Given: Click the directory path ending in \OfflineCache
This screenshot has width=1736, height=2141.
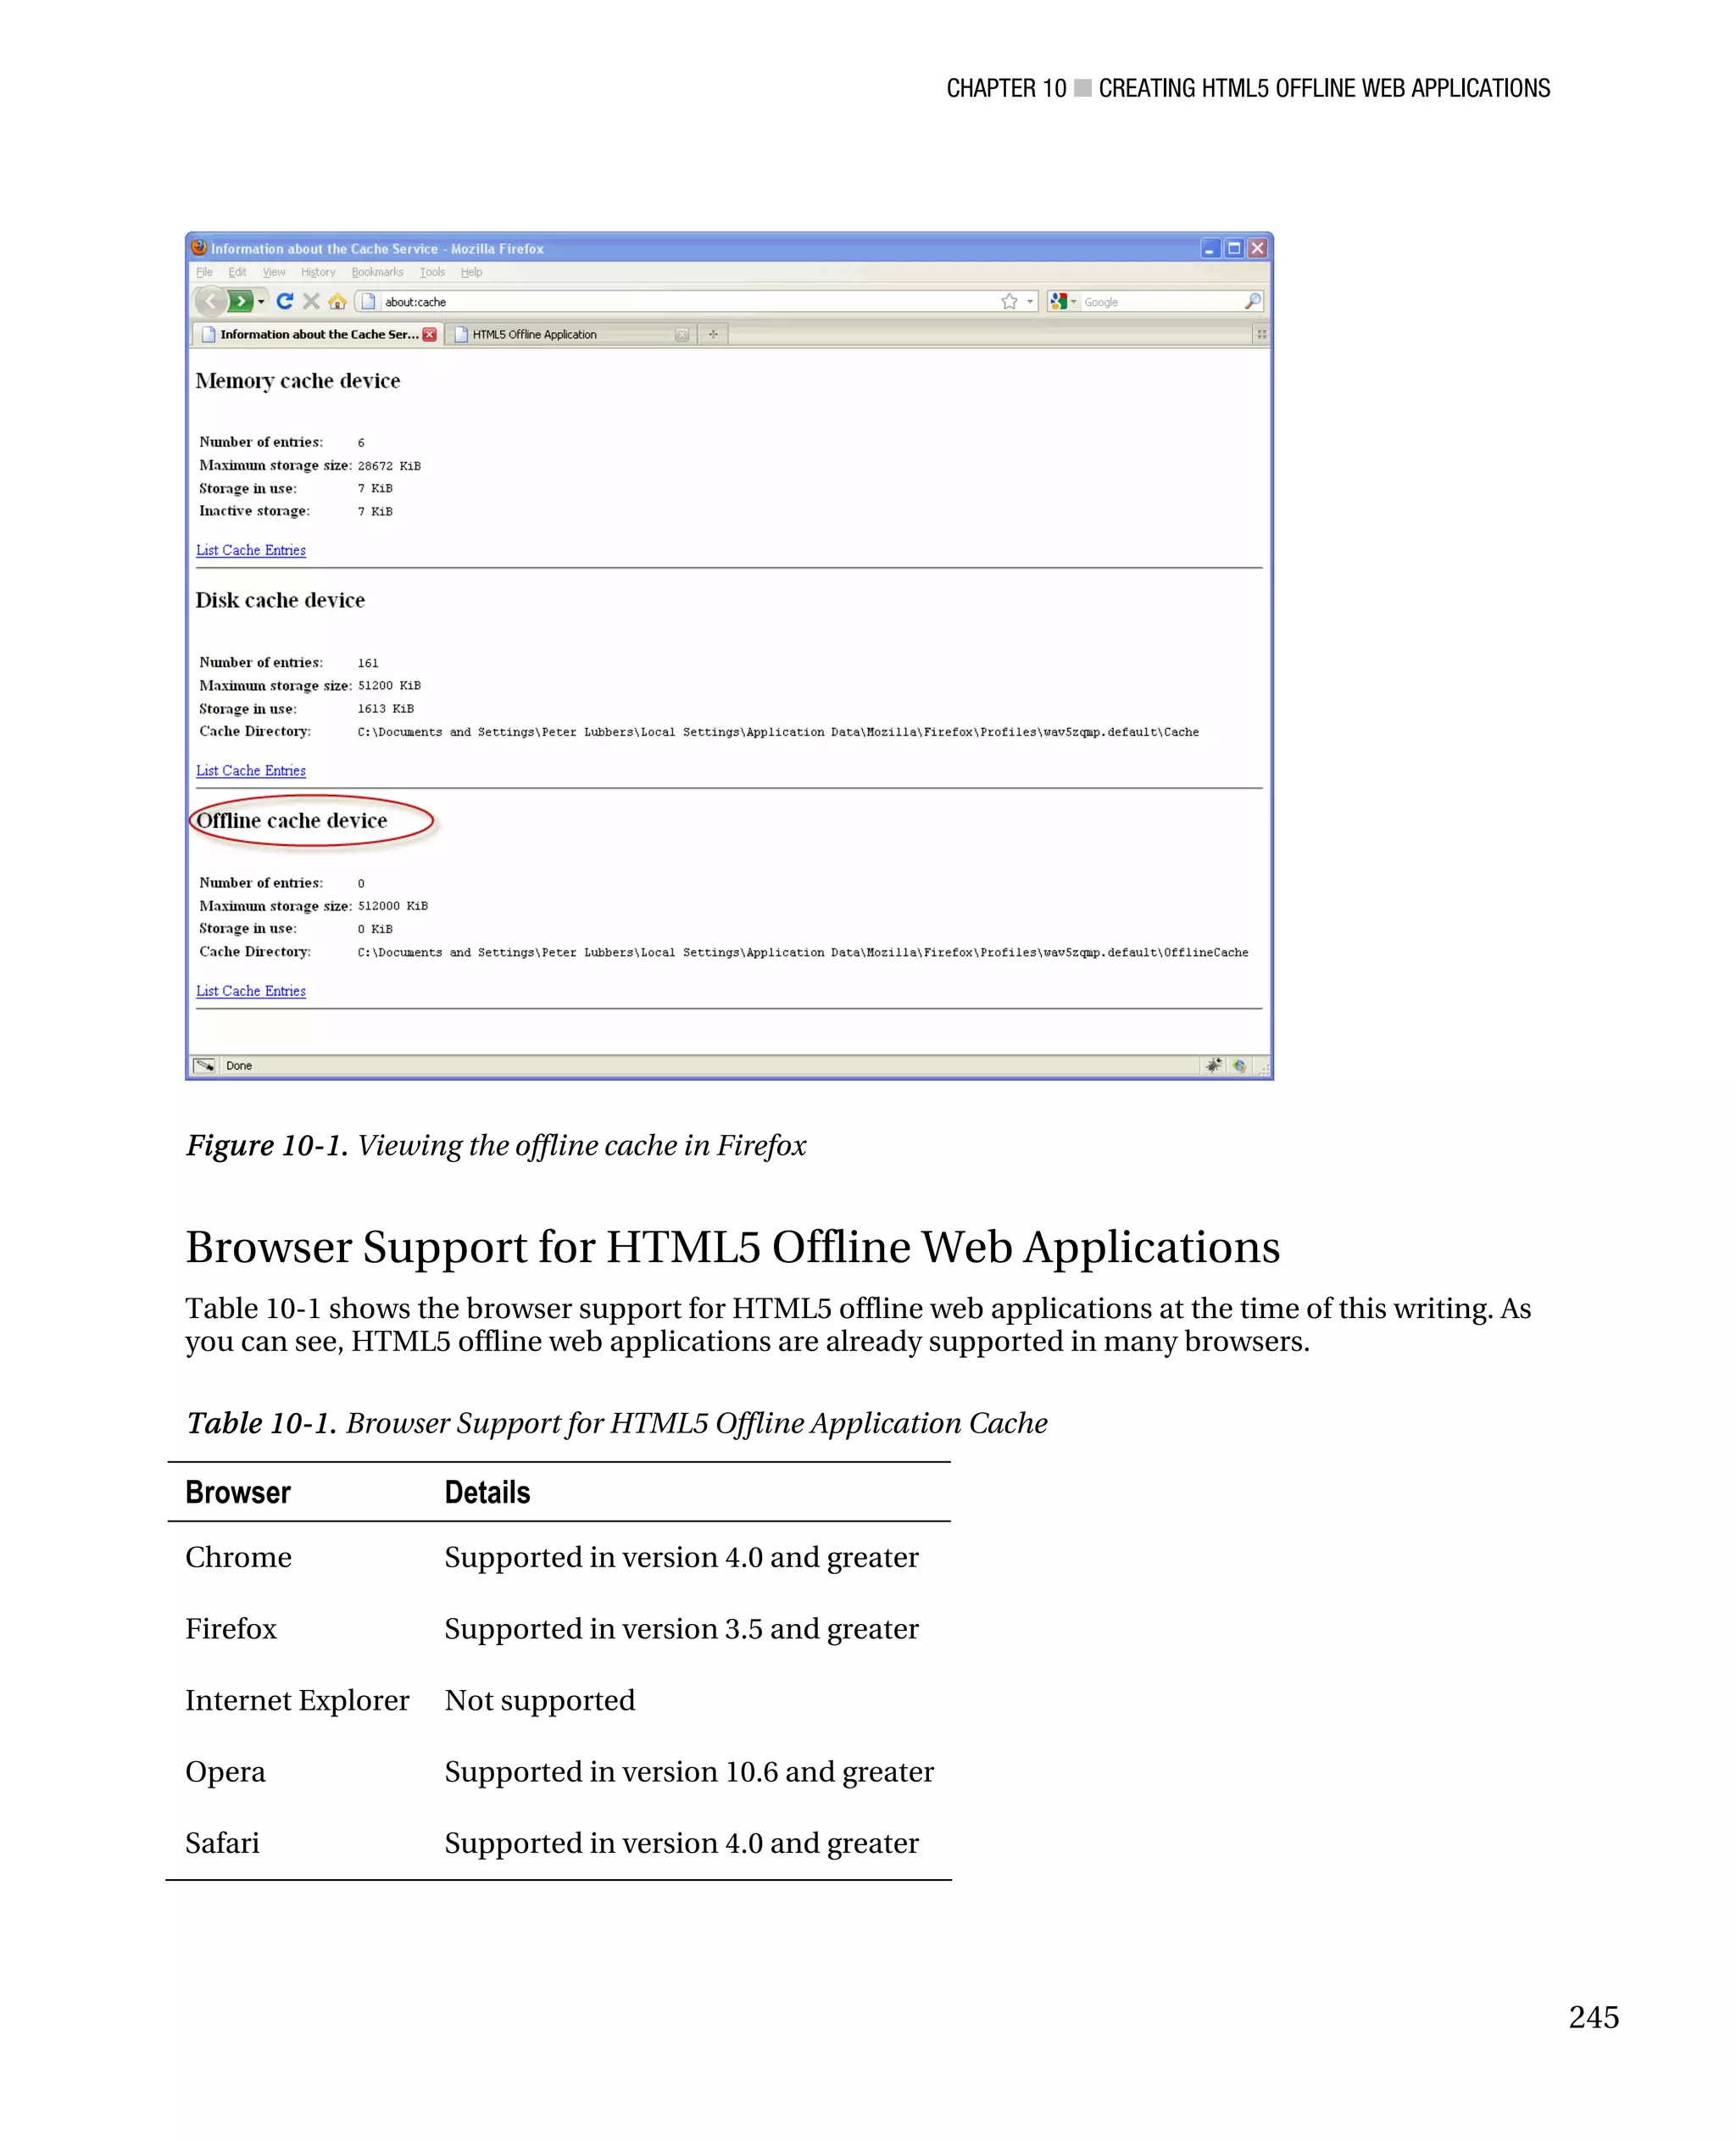Looking at the screenshot, I should pos(803,953).
